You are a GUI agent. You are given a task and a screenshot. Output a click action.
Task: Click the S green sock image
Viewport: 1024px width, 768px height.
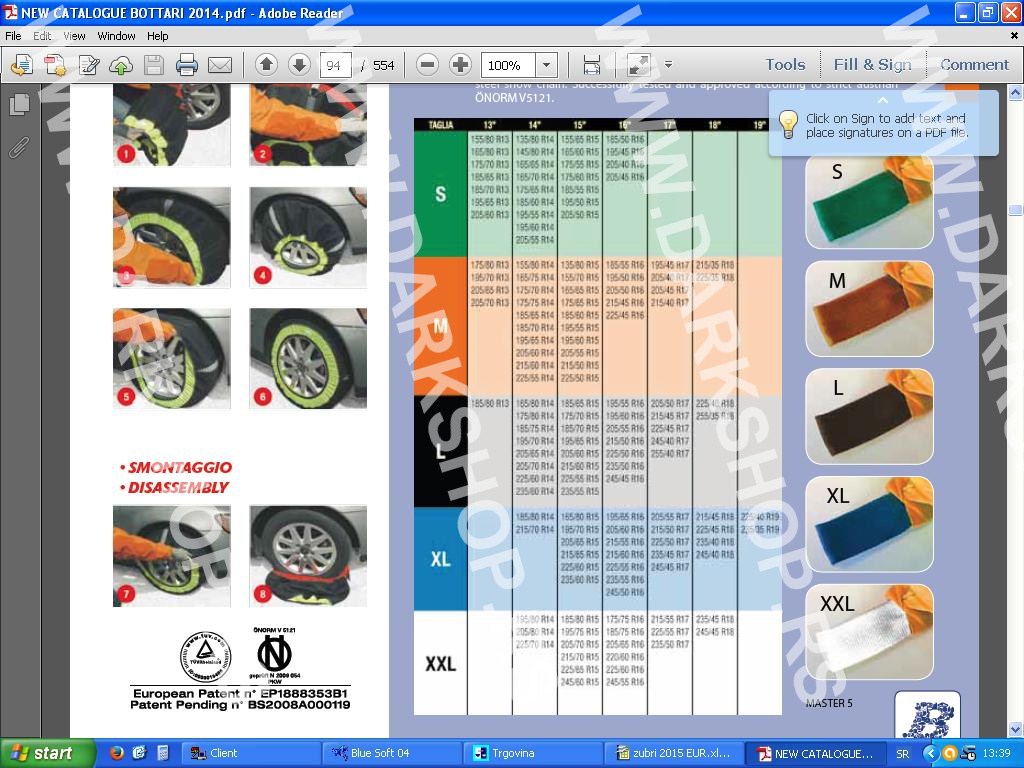coord(869,200)
